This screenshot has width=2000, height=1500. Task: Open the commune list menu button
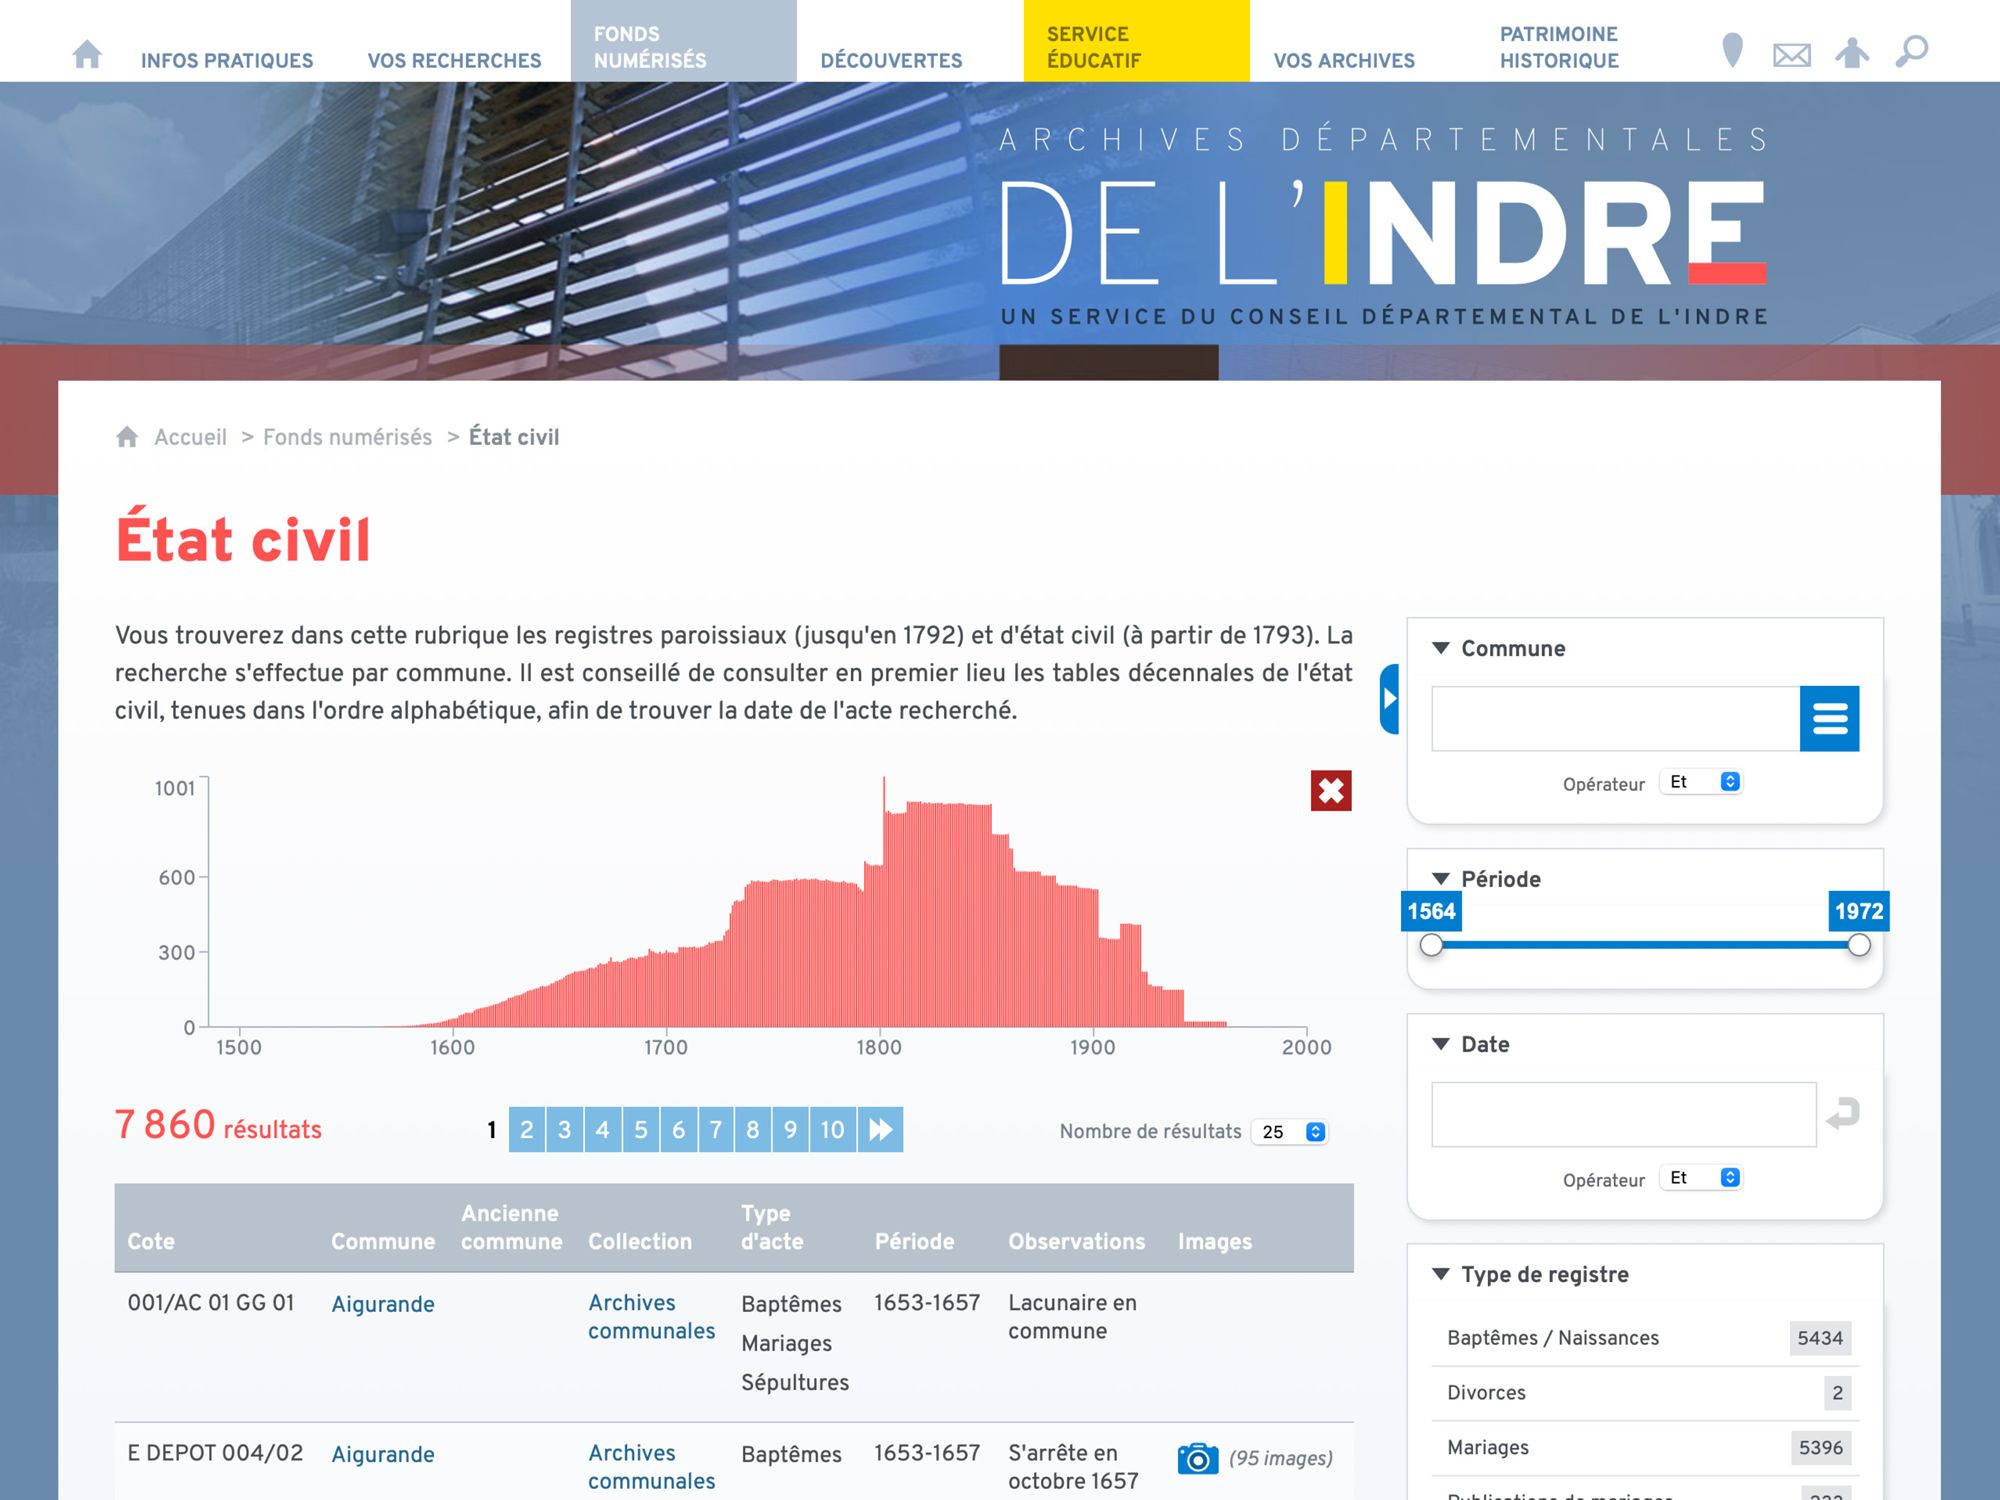tap(1828, 718)
